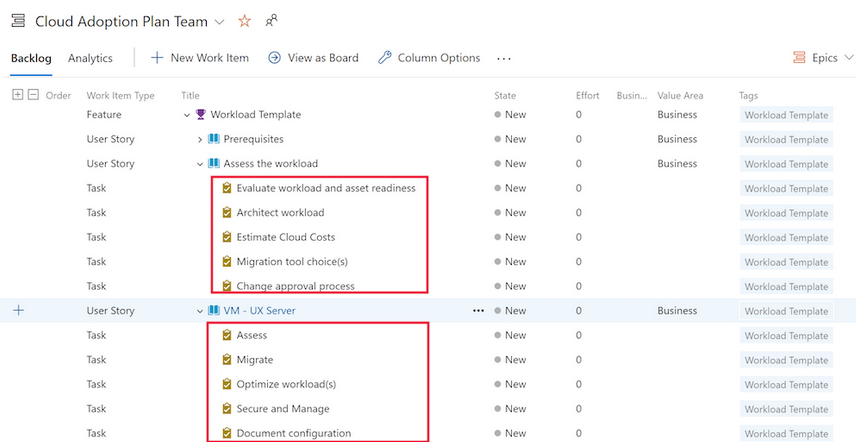Open the team members icon
Screen dimensions: 856x442
click(271, 21)
